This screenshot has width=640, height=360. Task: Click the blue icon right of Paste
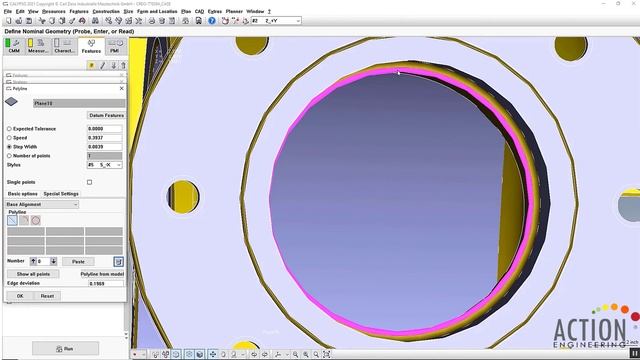(118, 262)
